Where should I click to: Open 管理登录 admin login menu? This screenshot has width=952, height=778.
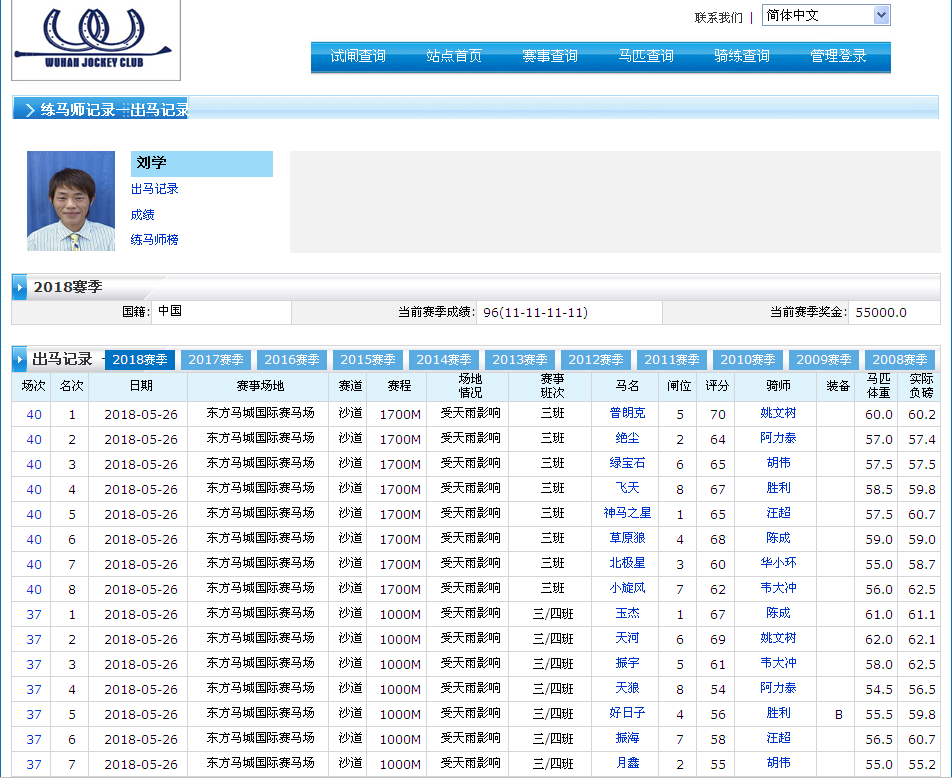coord(838,56)
